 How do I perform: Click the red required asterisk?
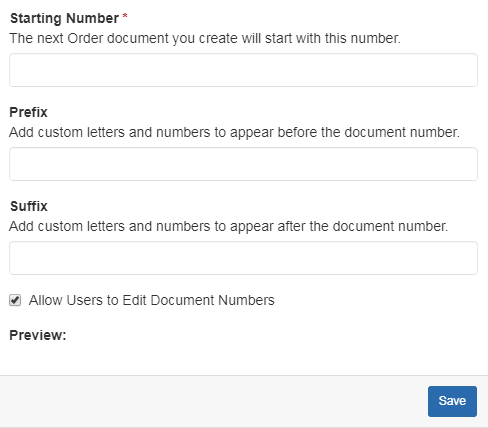pyautogui.click(x=125, y=16)
